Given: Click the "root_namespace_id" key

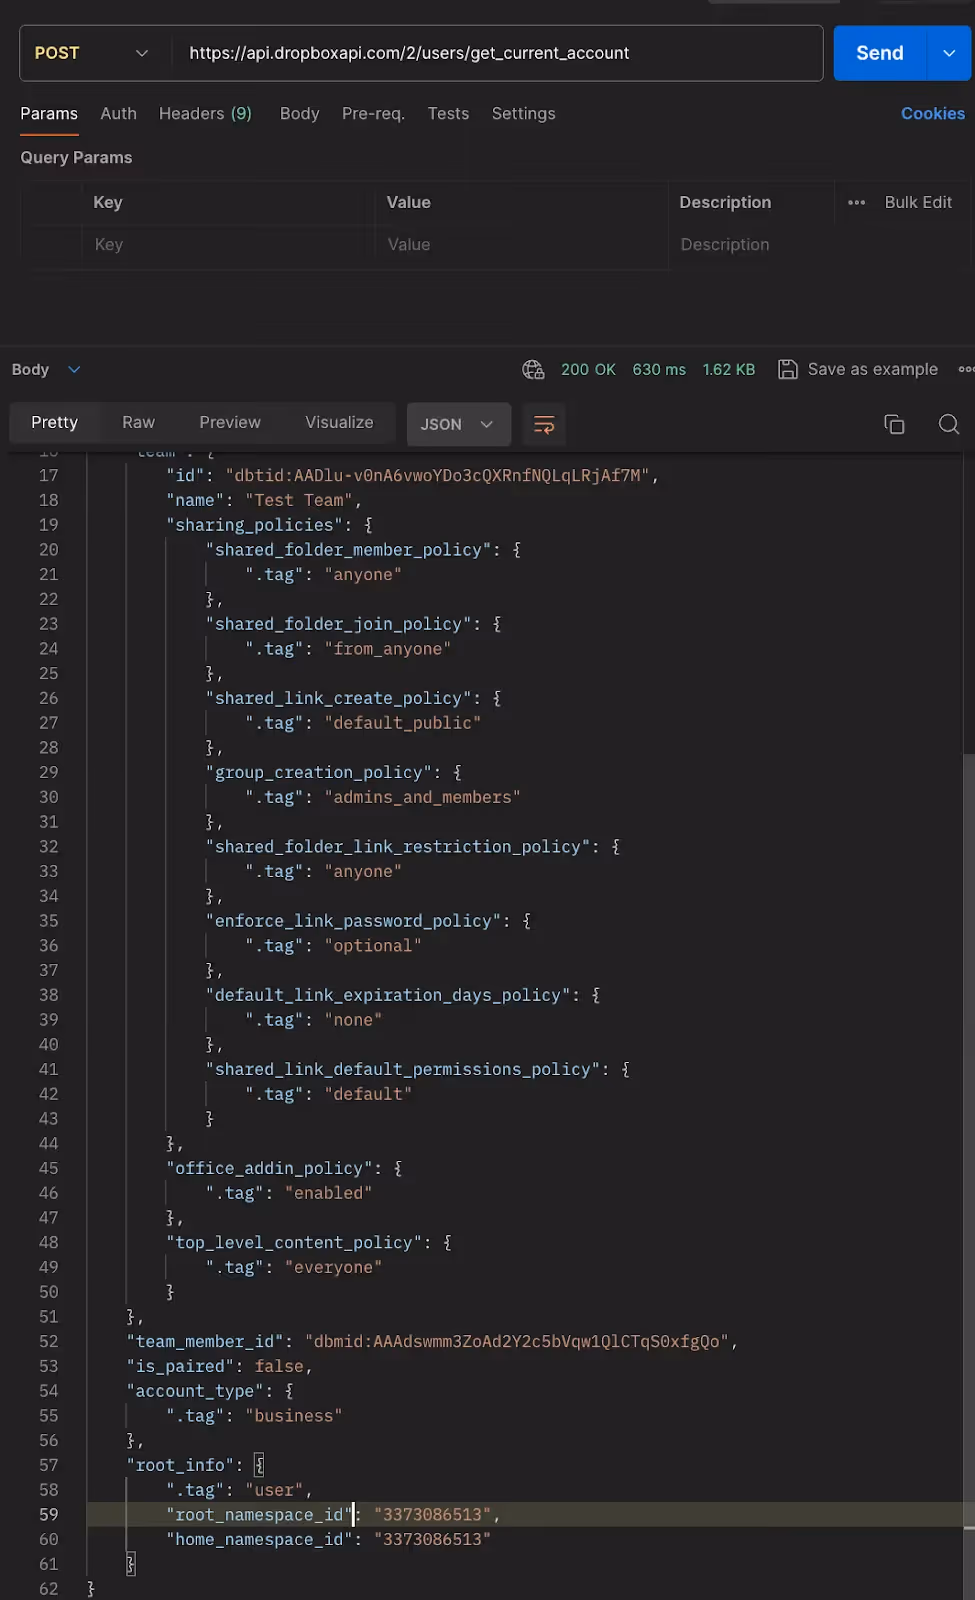Looking at the screenshot, I should pyautogui.click(x=259, y=1515).
